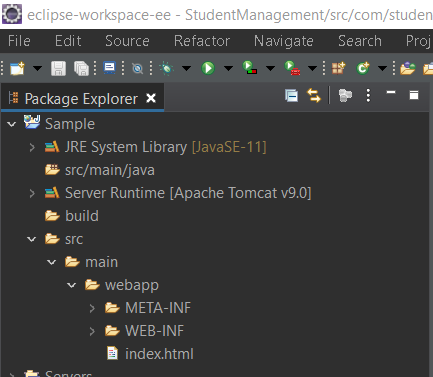Image resolution: width=433 pixels, height=377 pixels.
Task: Click the Eclipse window icon in title bar
Action: tap(12, 14)
